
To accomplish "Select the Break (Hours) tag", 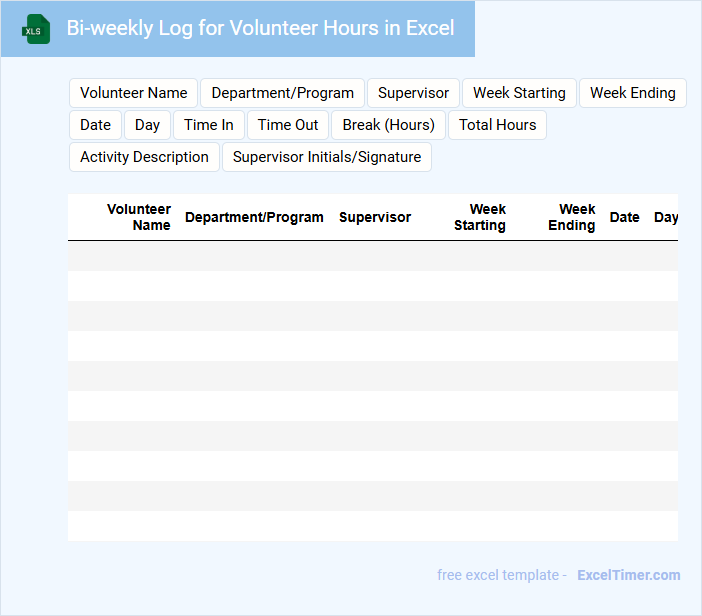I will coord(388,125).
